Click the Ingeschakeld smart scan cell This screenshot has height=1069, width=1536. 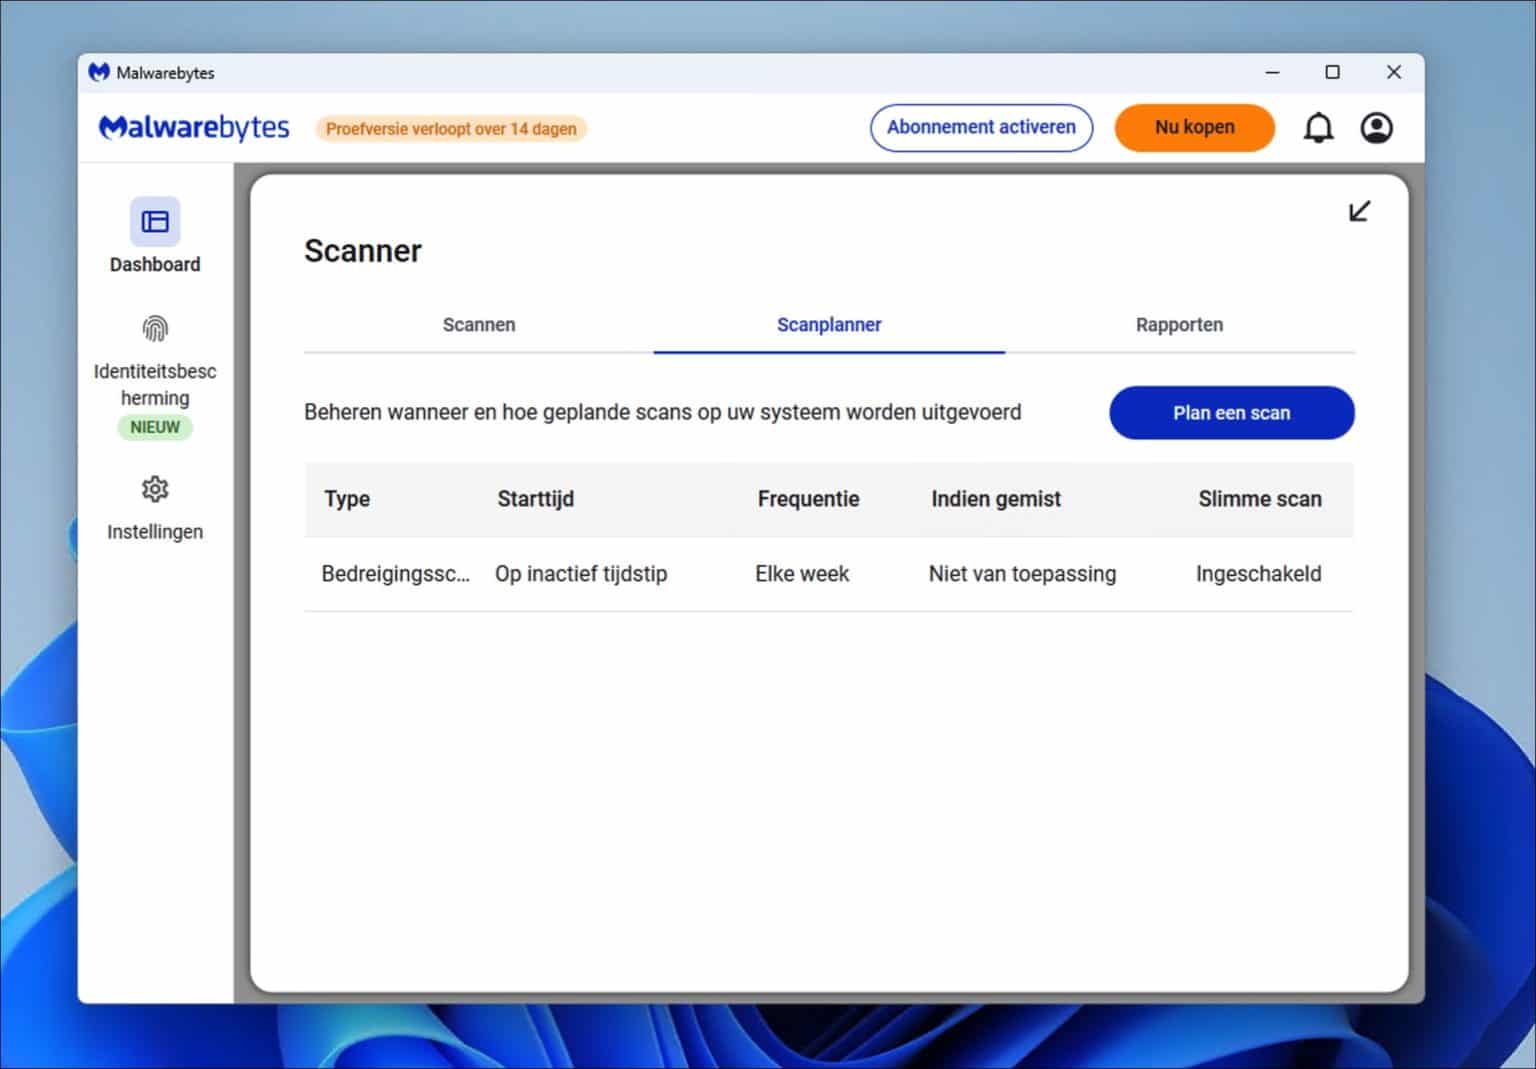(1259, 574)
